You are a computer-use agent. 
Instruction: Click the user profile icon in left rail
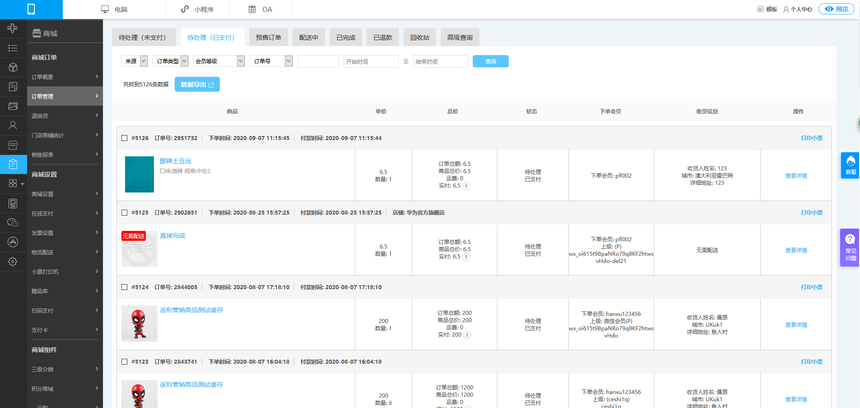(x=13, y=126)
